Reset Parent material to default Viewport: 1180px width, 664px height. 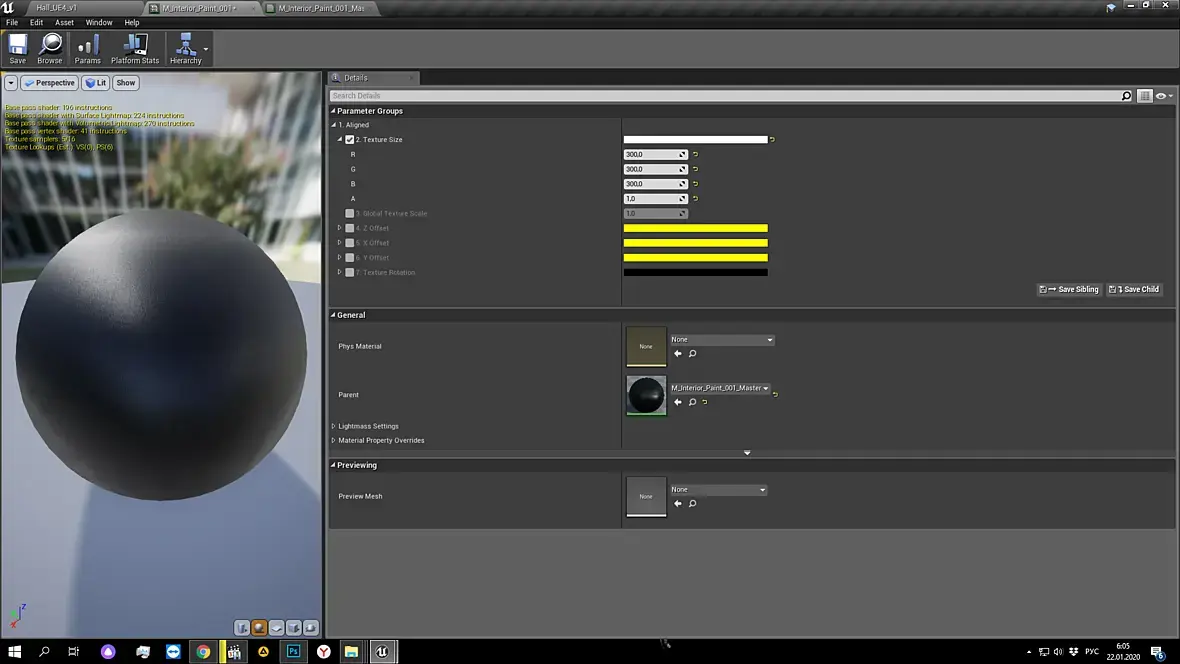click(x=705, y=402)
